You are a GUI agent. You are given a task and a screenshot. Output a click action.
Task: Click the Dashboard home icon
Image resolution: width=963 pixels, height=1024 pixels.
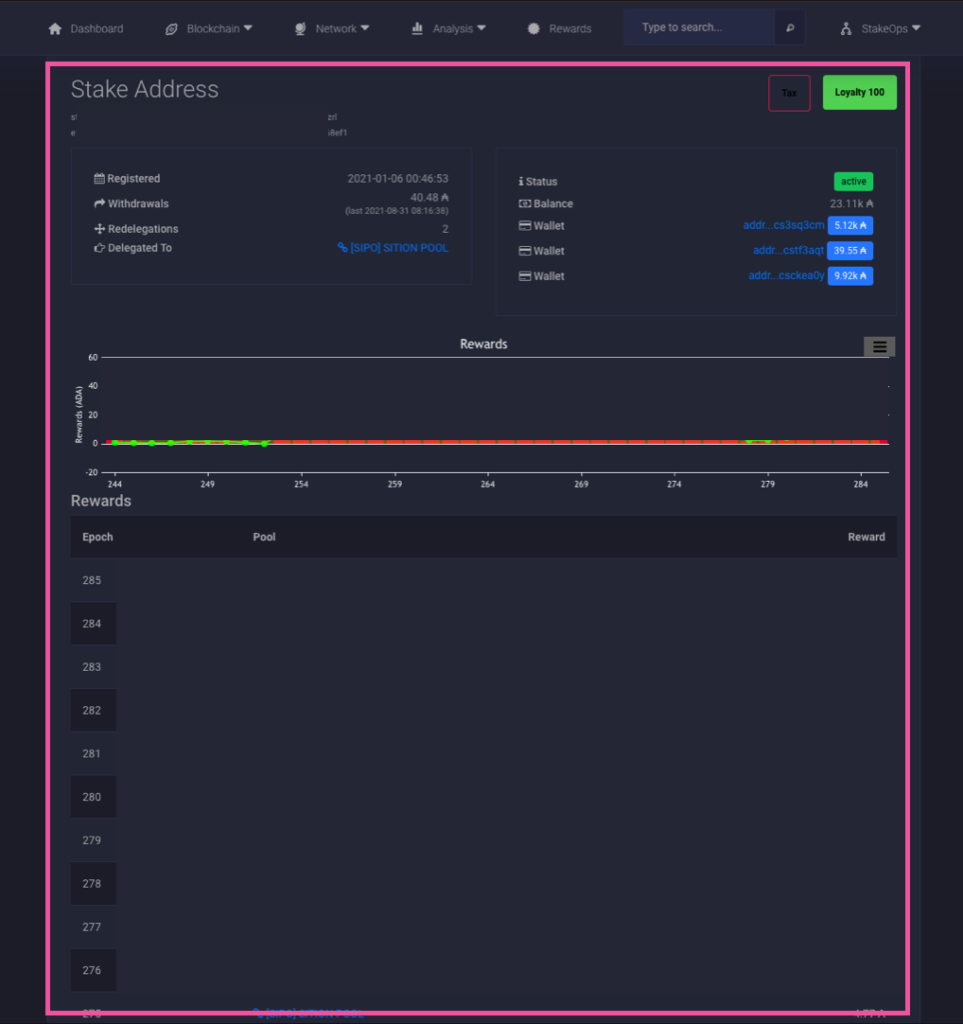(x=55, y=28)
